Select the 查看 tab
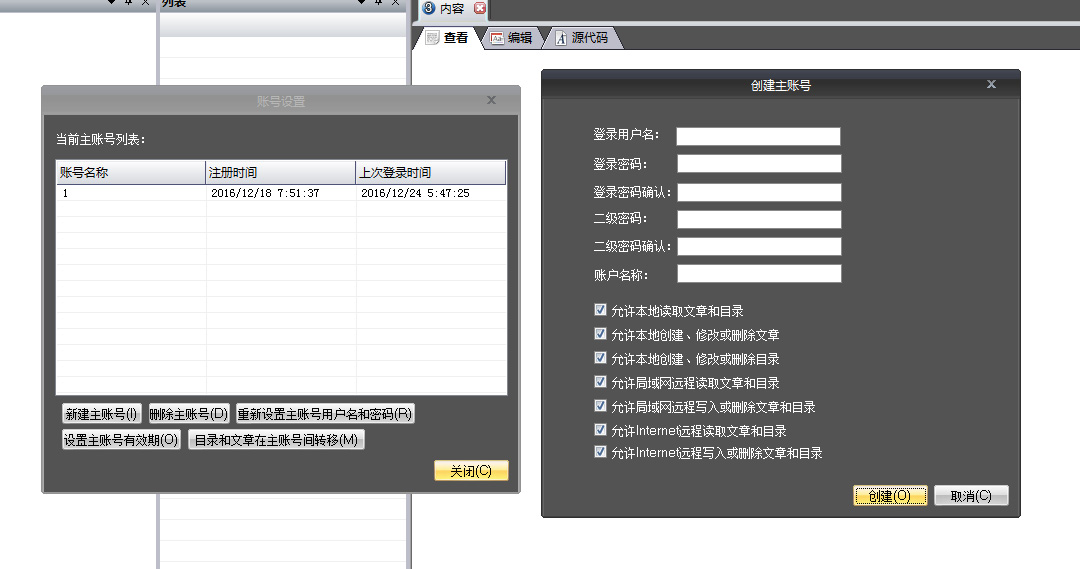The width and height of the screenshot is (1080, 569). point(447,38)
